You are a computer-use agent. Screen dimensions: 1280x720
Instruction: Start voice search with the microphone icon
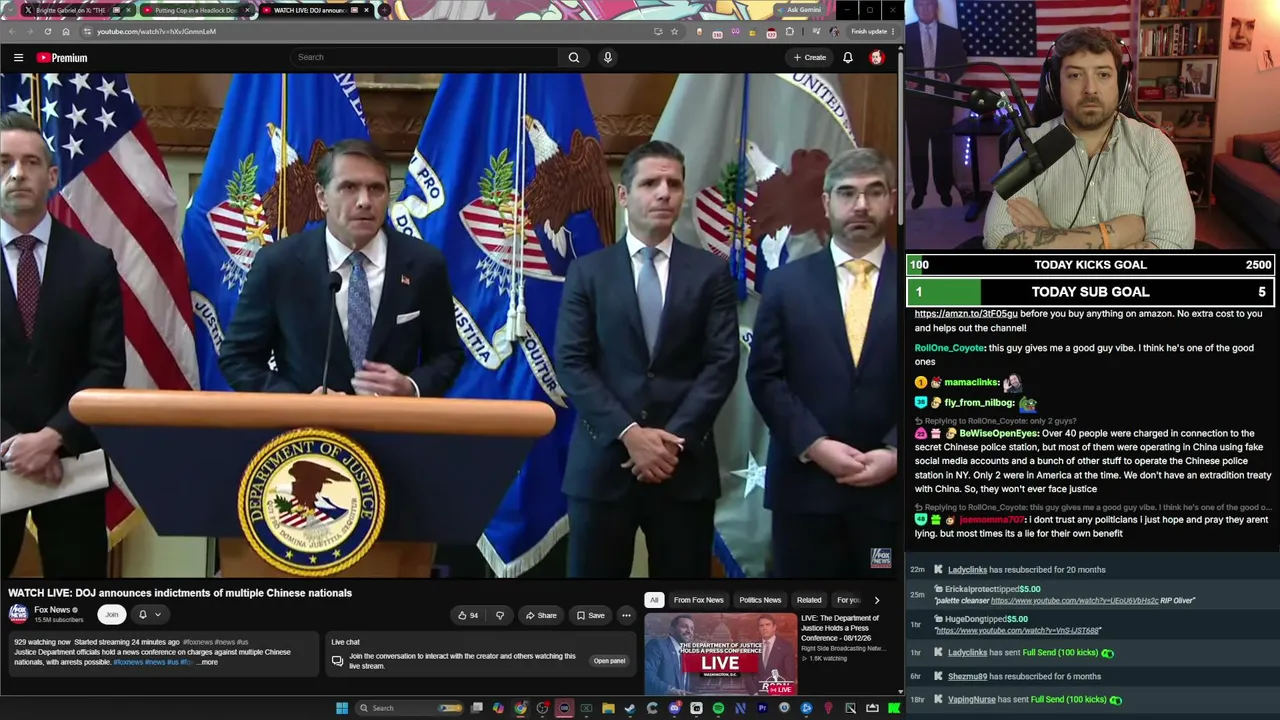coord(607,58)
